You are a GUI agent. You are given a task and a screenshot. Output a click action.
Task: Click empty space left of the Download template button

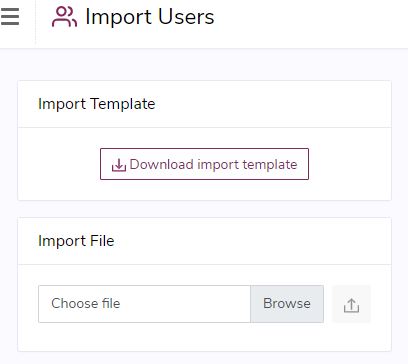click(59, 164)
